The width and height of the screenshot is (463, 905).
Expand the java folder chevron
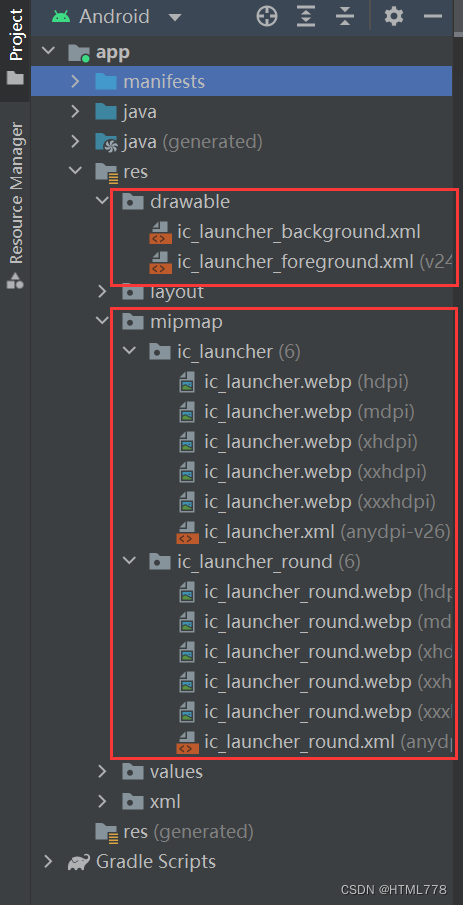pyautogui.click(x=74, y=111)
